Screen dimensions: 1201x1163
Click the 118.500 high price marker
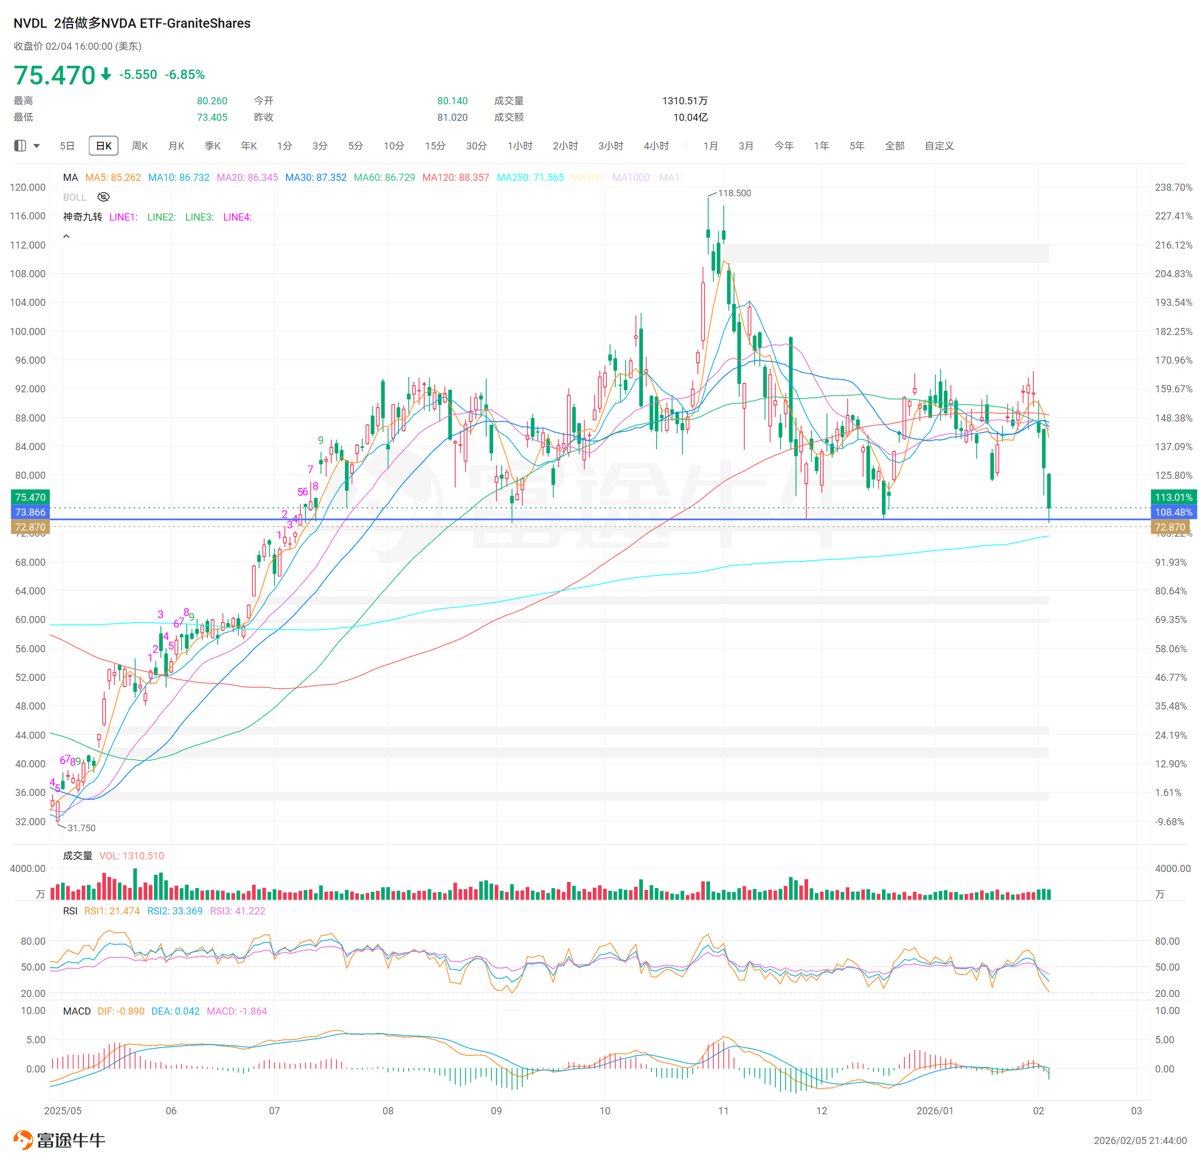[734, 193]
